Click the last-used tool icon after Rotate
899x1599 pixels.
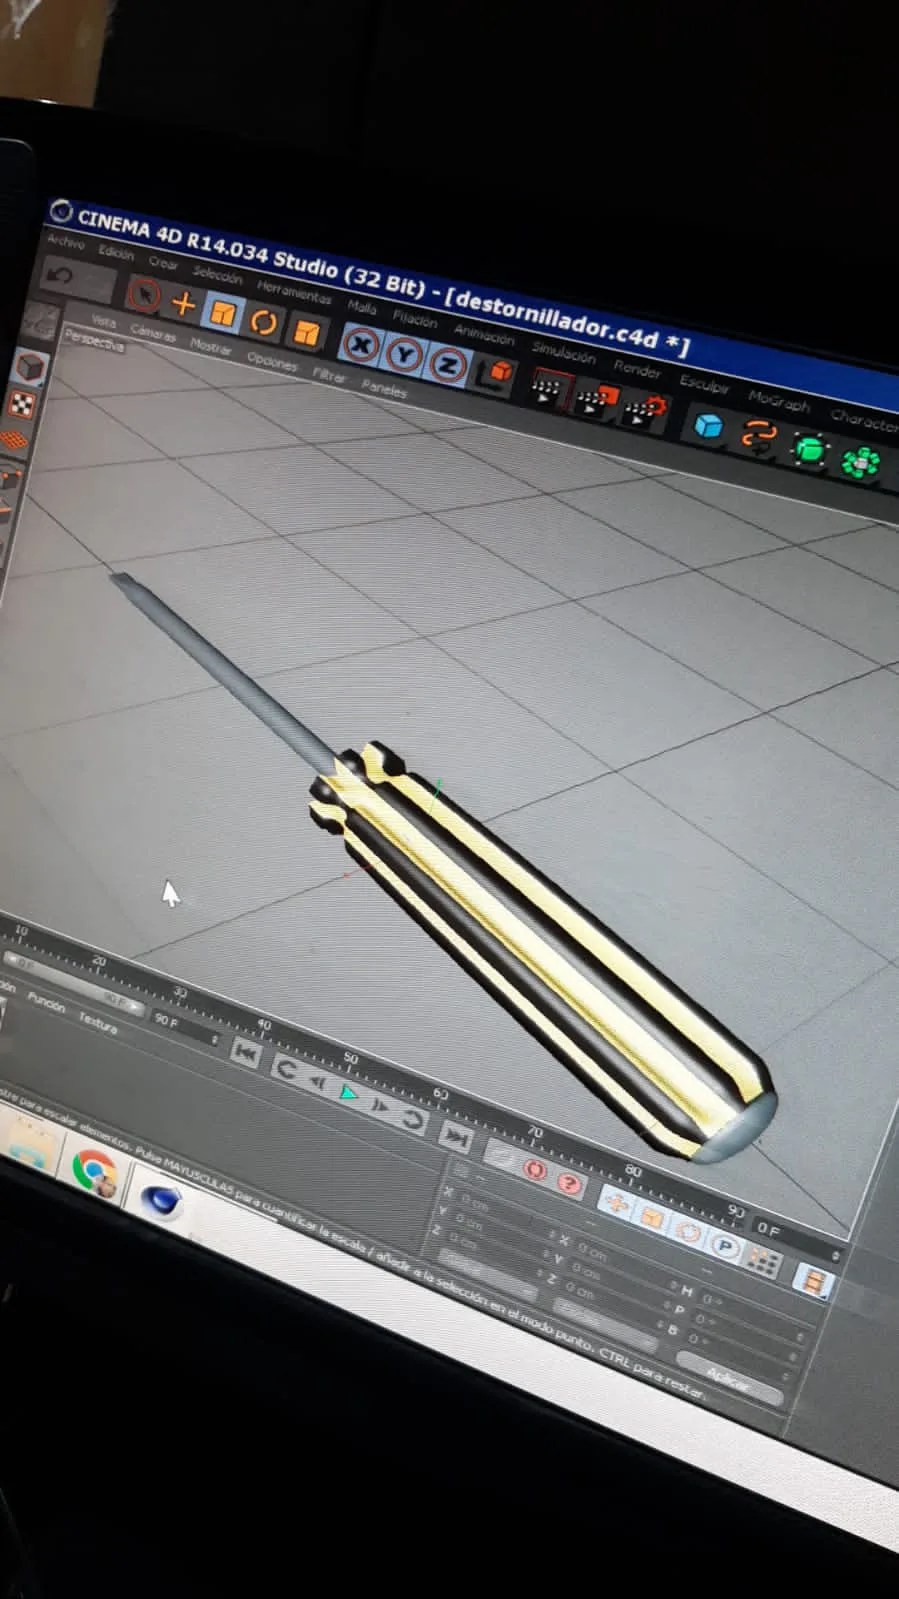click(x=306, y=332)
